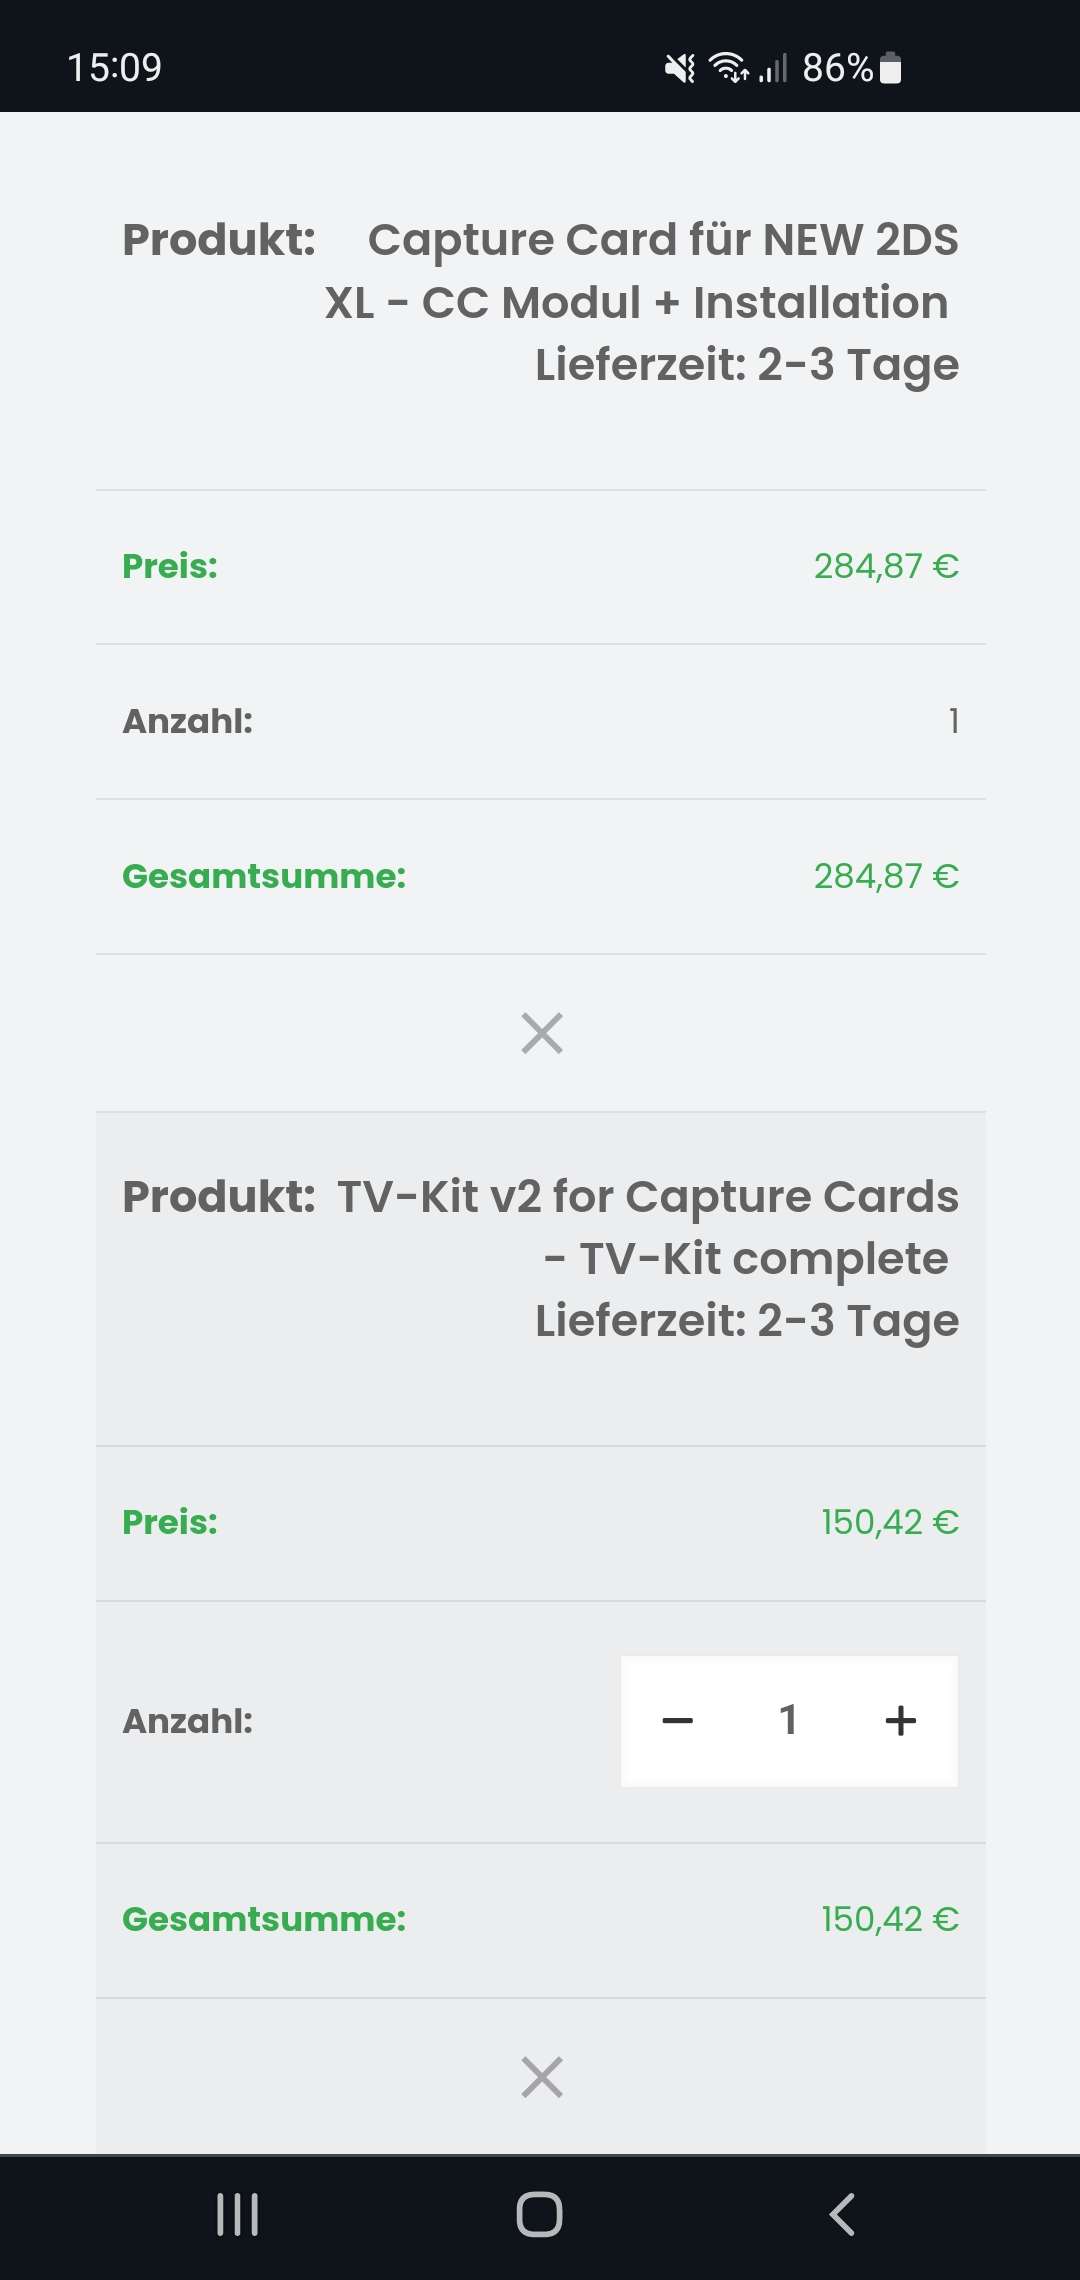Click the TV-Kit Preis 150,42 € value
This screenshot has height=2280, width=1080.
tap(890, 1522)
